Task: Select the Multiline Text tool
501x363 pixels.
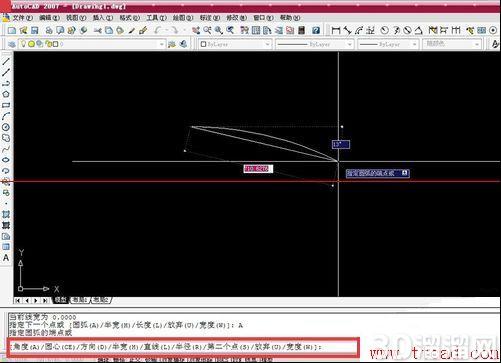Action: 6,258
